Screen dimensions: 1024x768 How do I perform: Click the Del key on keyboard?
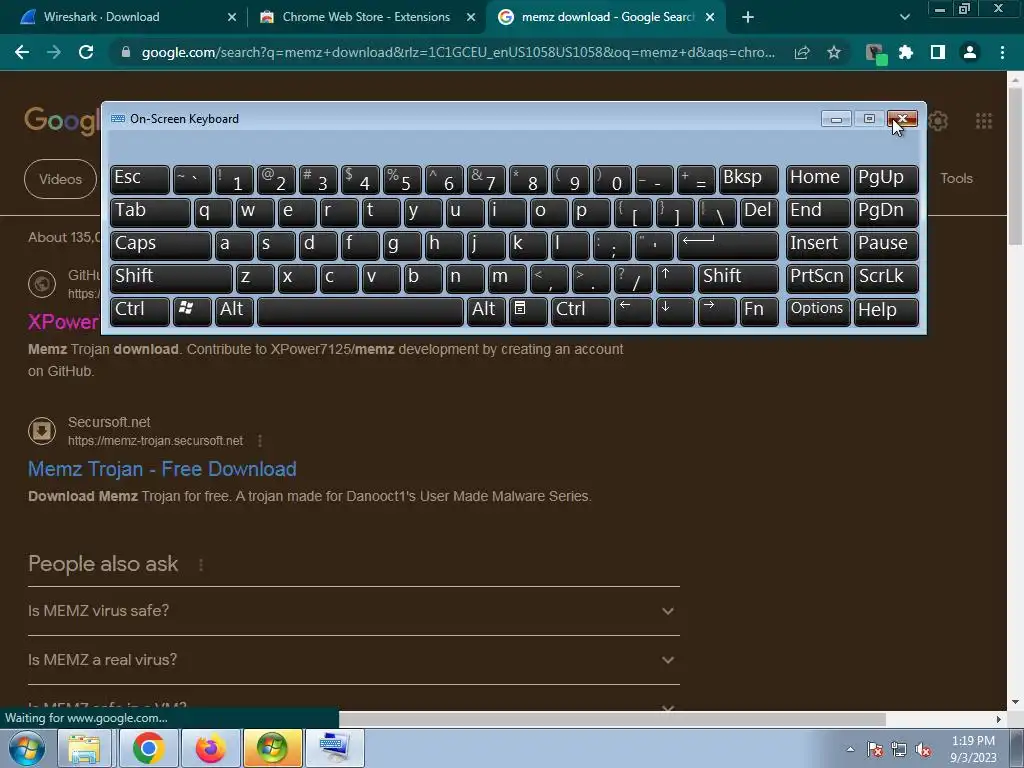point(759,212)
